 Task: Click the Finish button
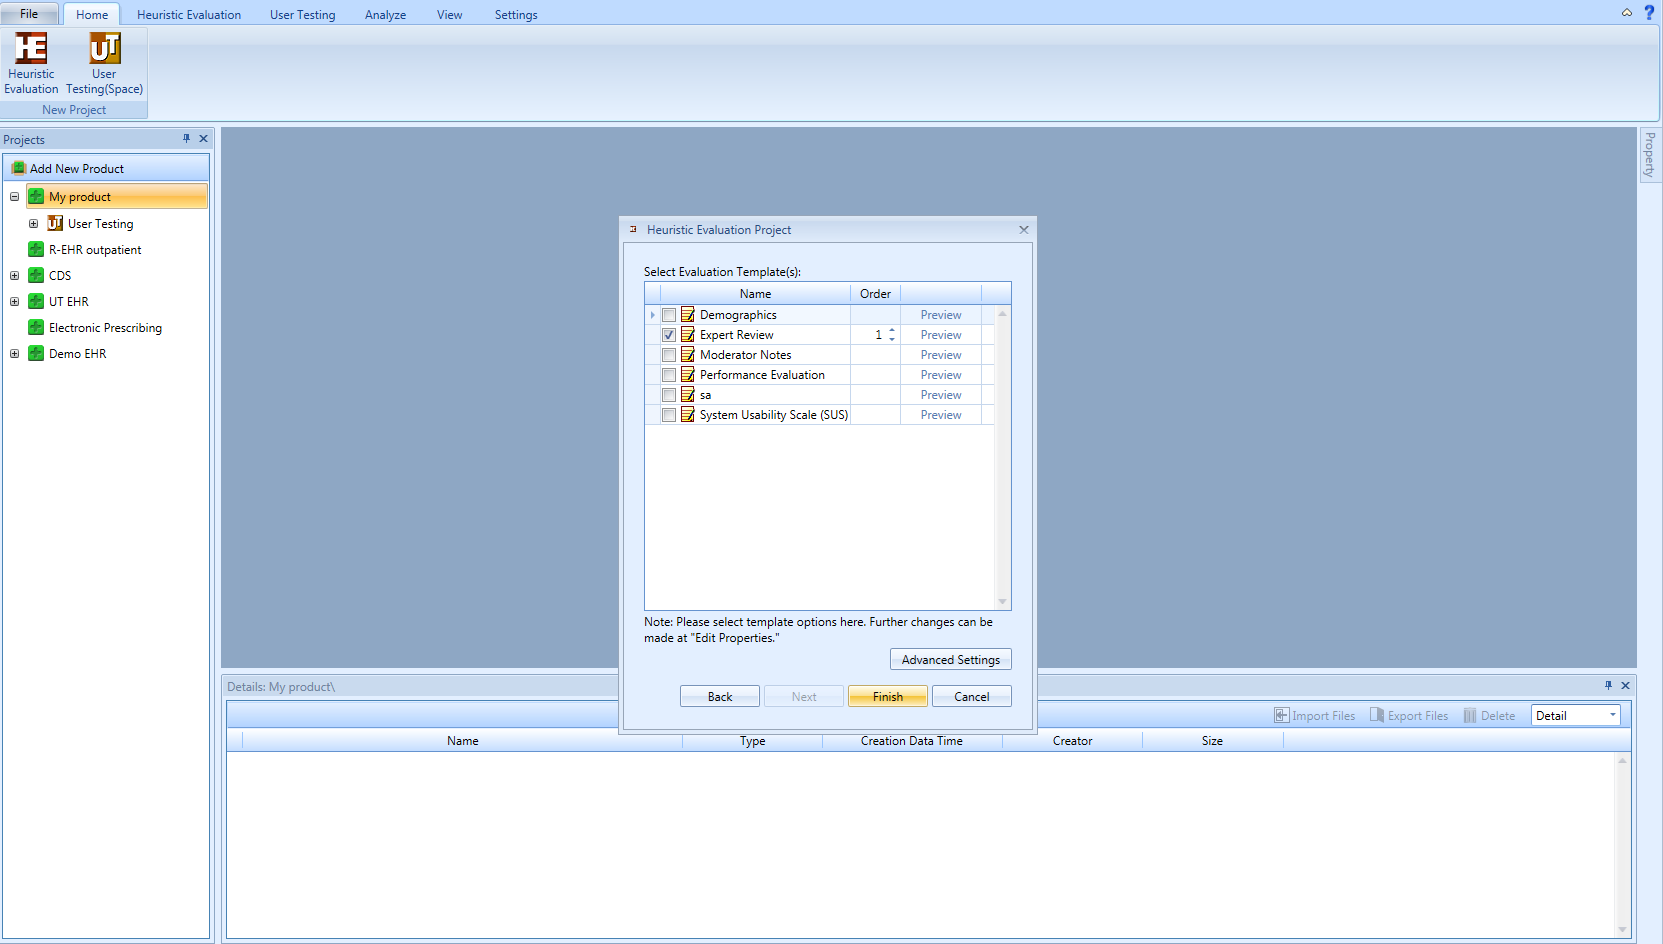[x=887, y=697]
